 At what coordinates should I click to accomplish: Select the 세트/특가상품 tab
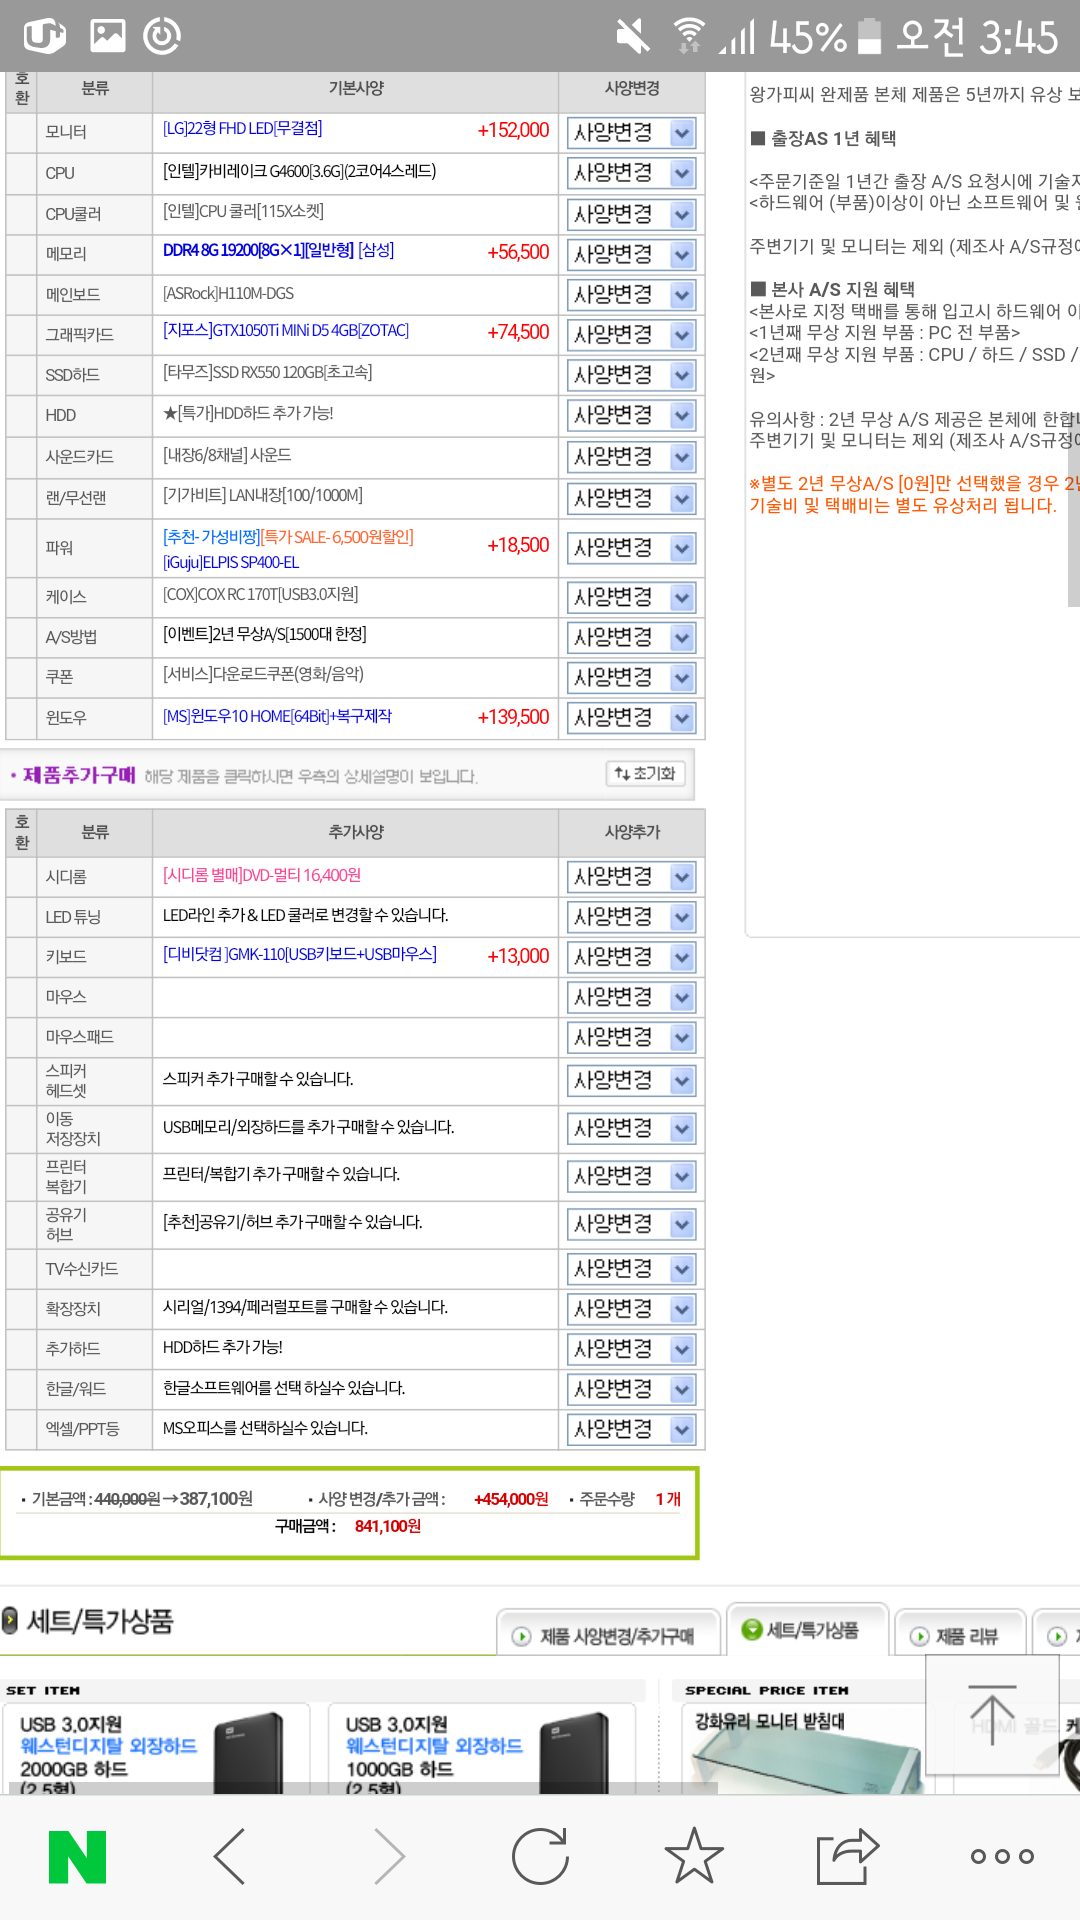pyautogui.click(x=807, y=1630)
